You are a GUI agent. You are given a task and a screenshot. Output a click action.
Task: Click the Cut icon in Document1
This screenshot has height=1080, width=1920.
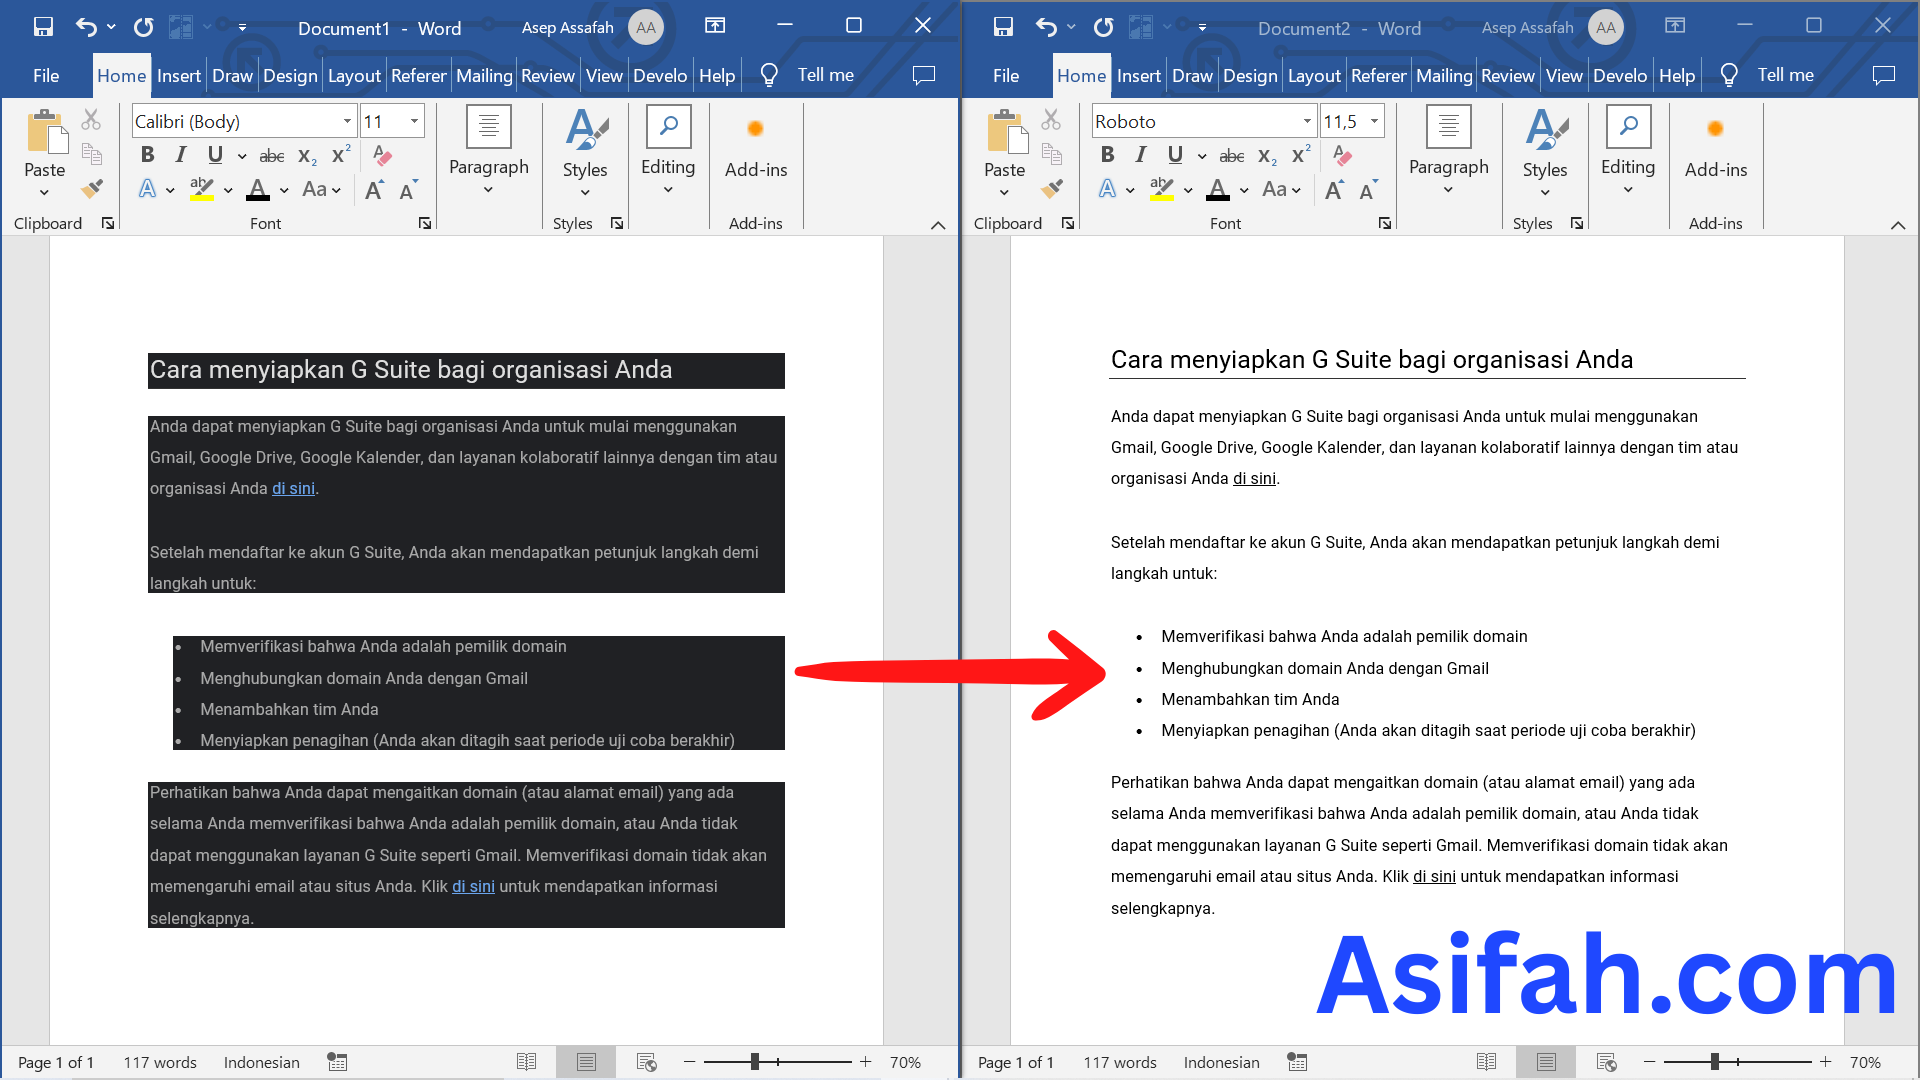click(91, 120)
